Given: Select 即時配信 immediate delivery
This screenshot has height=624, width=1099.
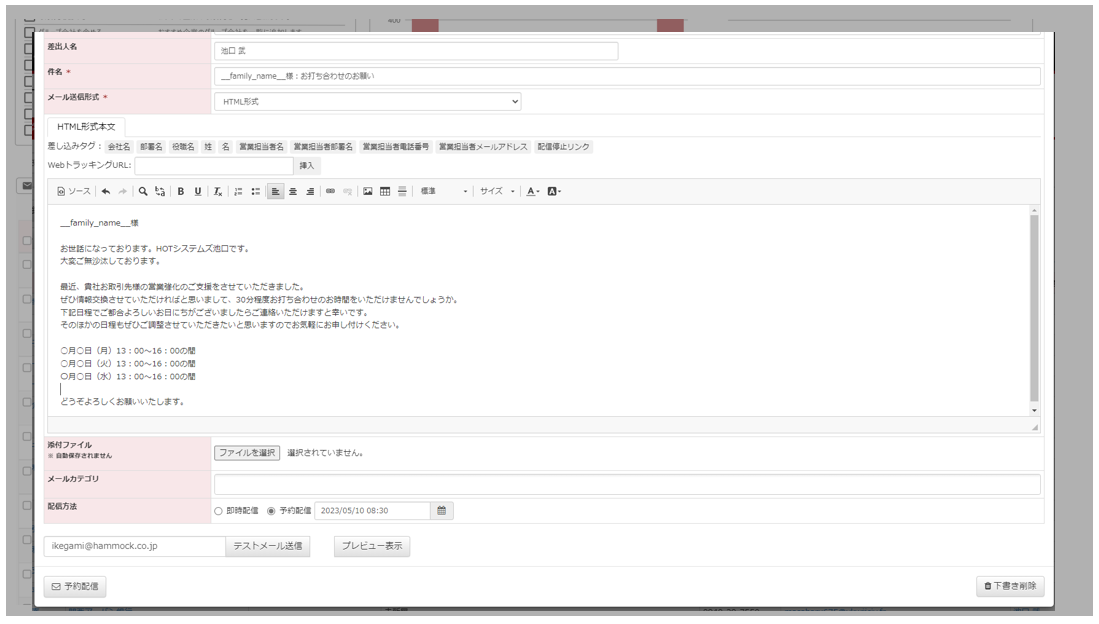Looking at the screenshot, I should tap(218, 511).
